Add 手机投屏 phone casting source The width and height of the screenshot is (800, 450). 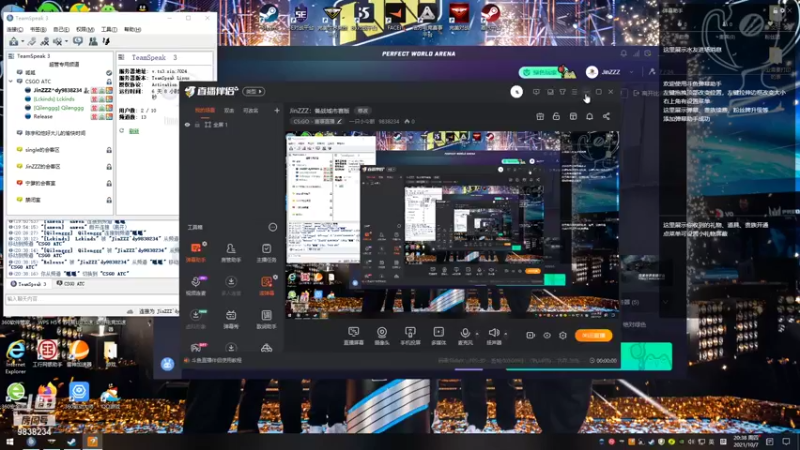(x=410, y=336)
